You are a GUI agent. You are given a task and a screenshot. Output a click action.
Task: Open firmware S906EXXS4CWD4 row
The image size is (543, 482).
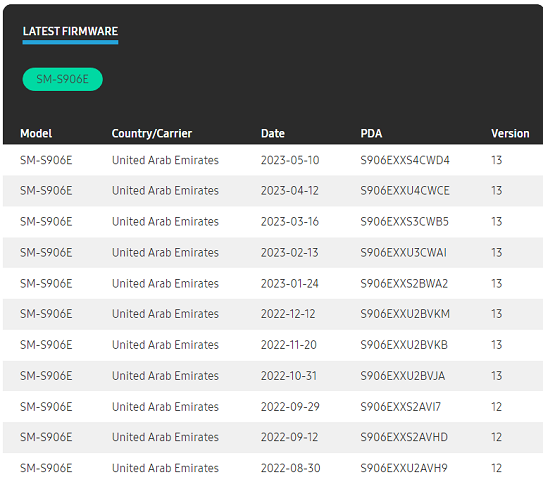[273, 160]
